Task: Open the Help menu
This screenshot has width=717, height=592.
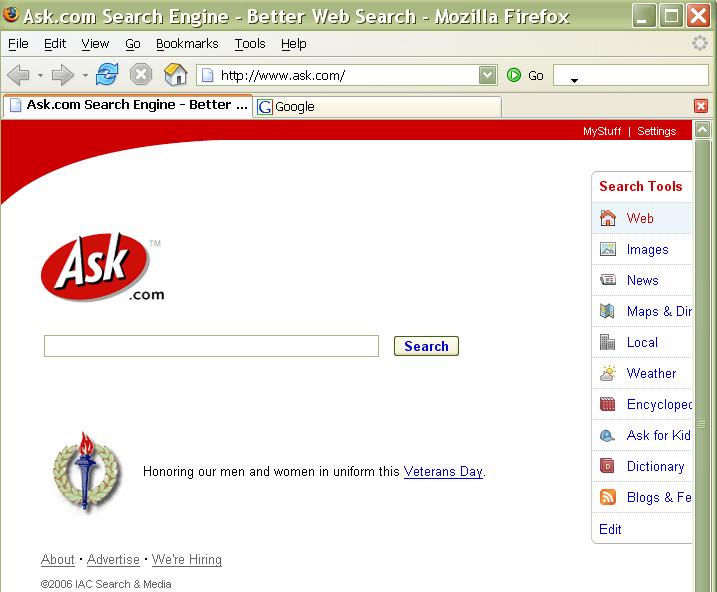Action: [294, 44]
